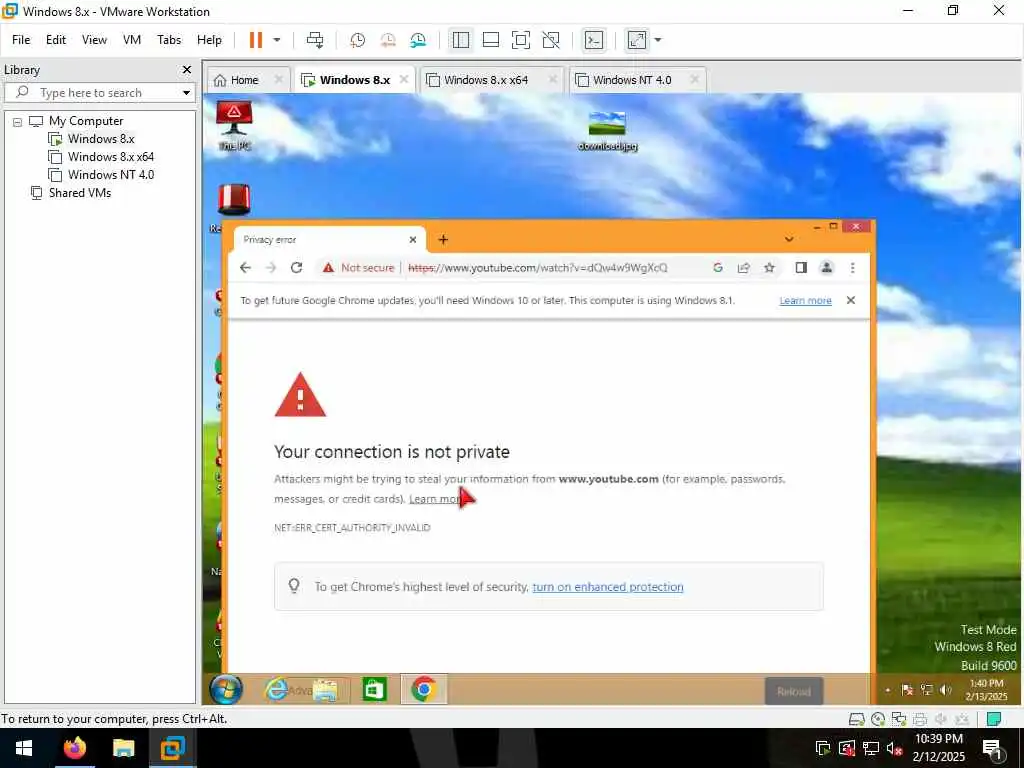1024x768 pixels.
Task: Open the VM menu
Action: click(132, 40)
